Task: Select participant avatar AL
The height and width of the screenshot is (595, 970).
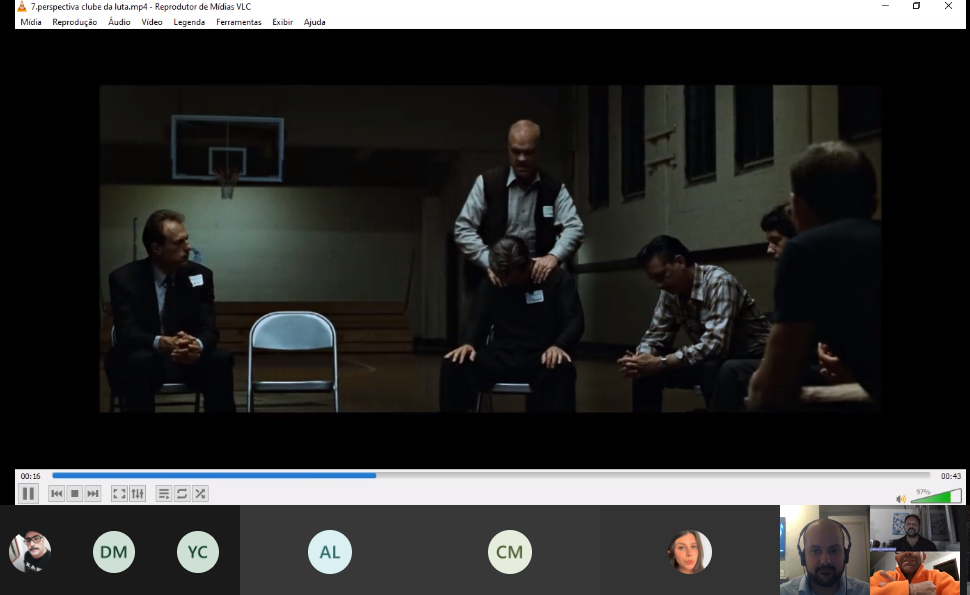Action: click(x=330, y=552)
